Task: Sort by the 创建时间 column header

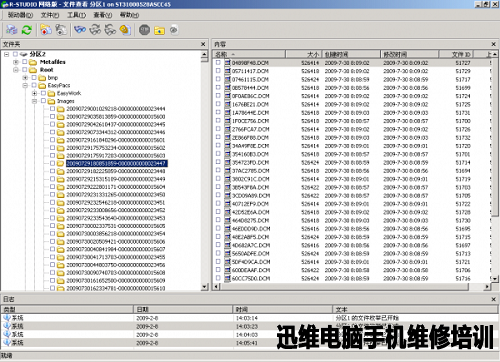Action: pos(351,54)
